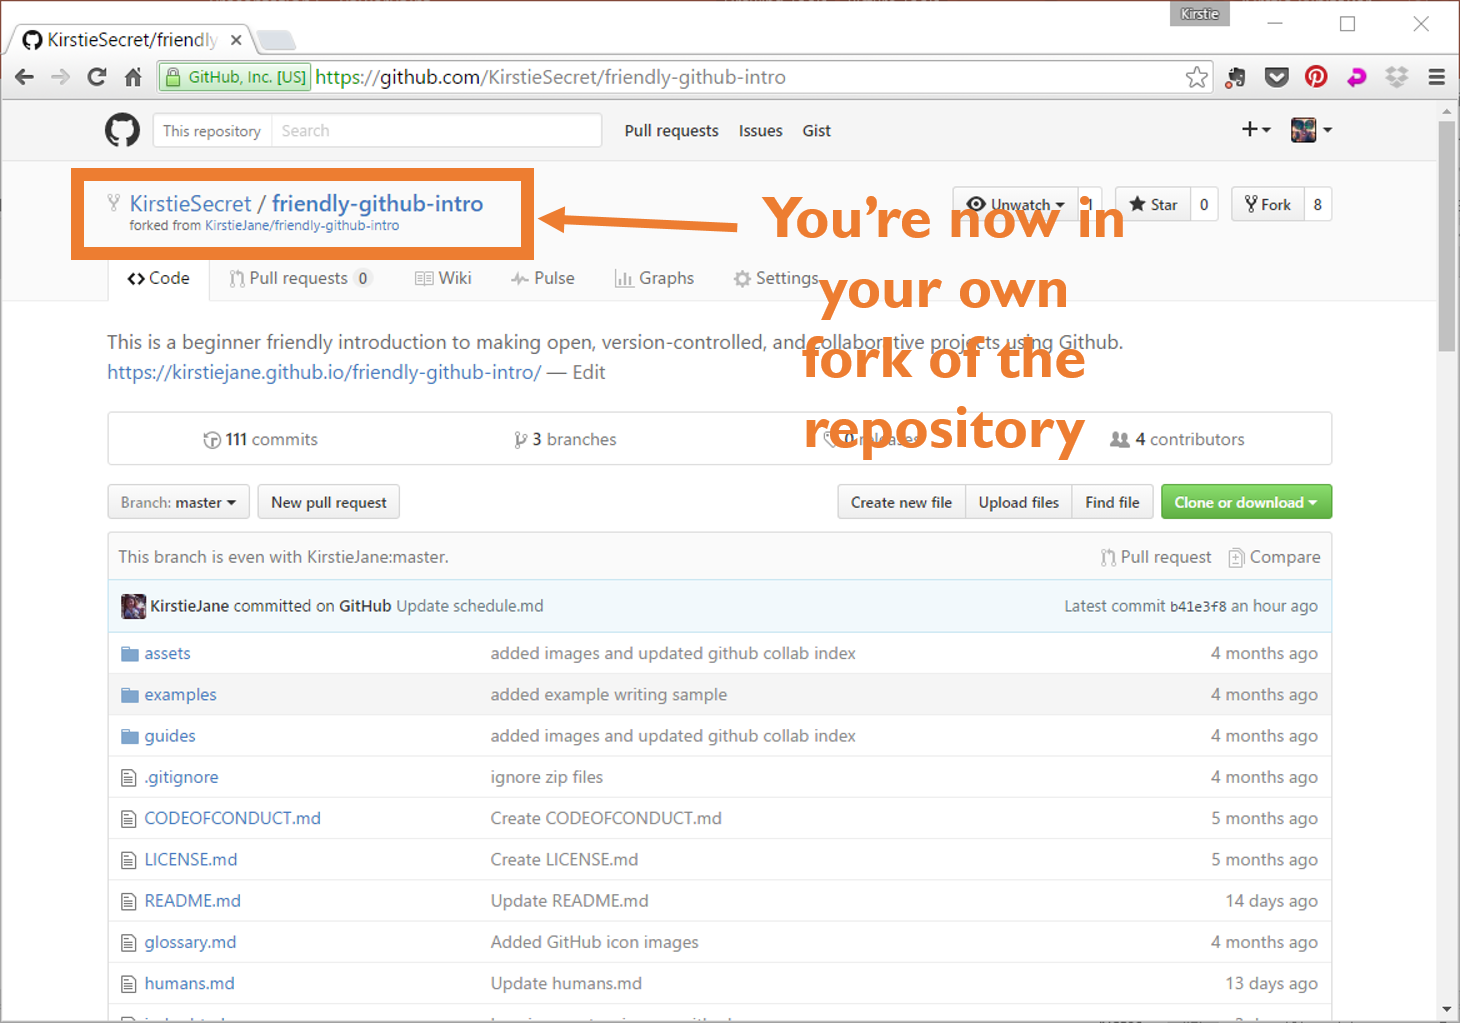
Task: Click the Create new file button
Action: tap(901, 502)
